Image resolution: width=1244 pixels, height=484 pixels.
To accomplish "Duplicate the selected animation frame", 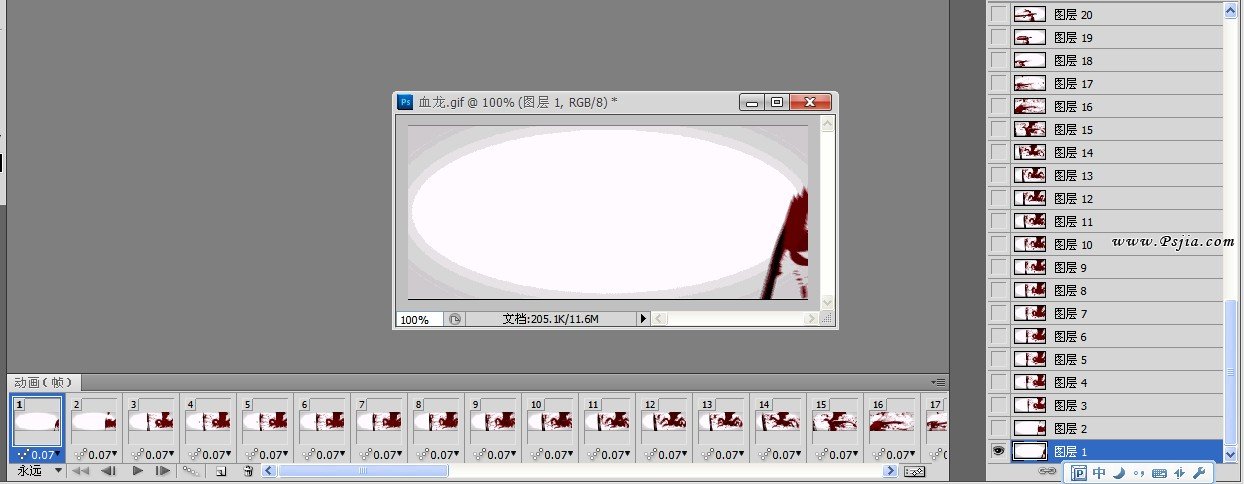I will point(222,471).
